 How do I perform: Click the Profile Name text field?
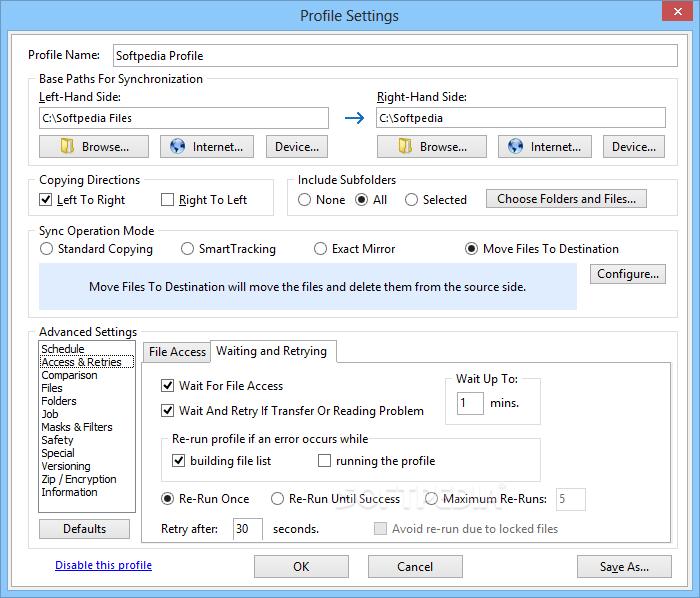[x=395, y=55]
